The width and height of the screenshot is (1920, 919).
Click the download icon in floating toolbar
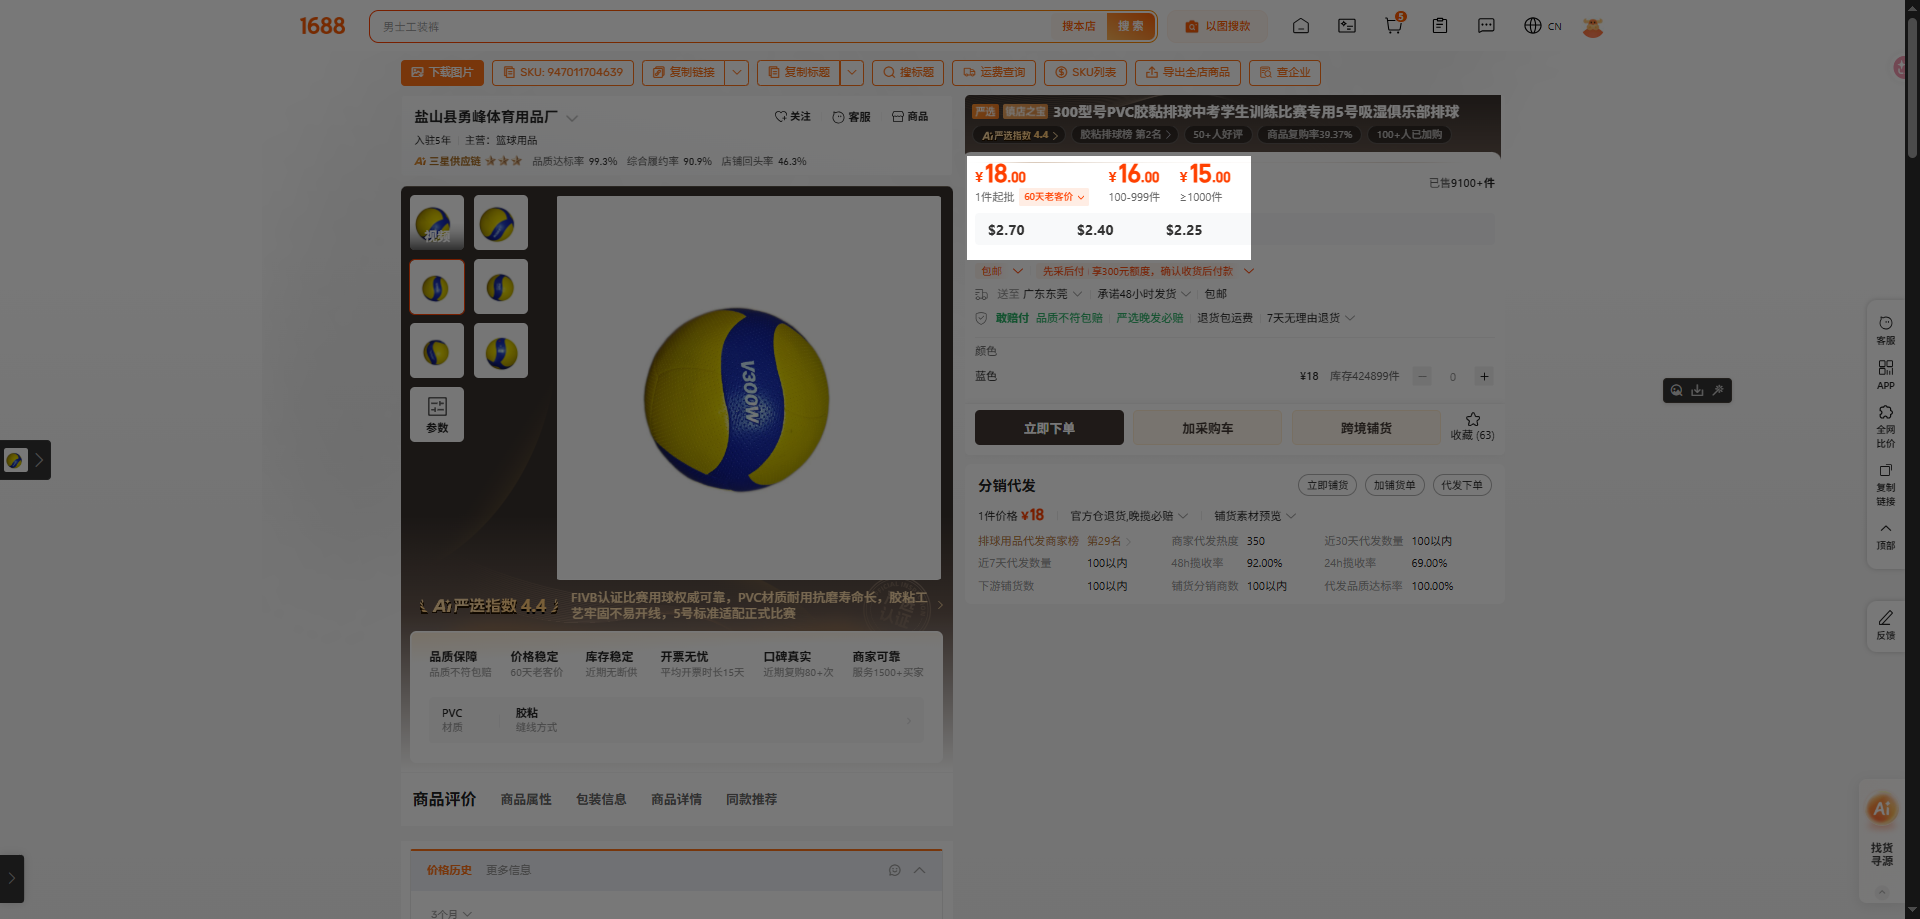coord(1697,390)
